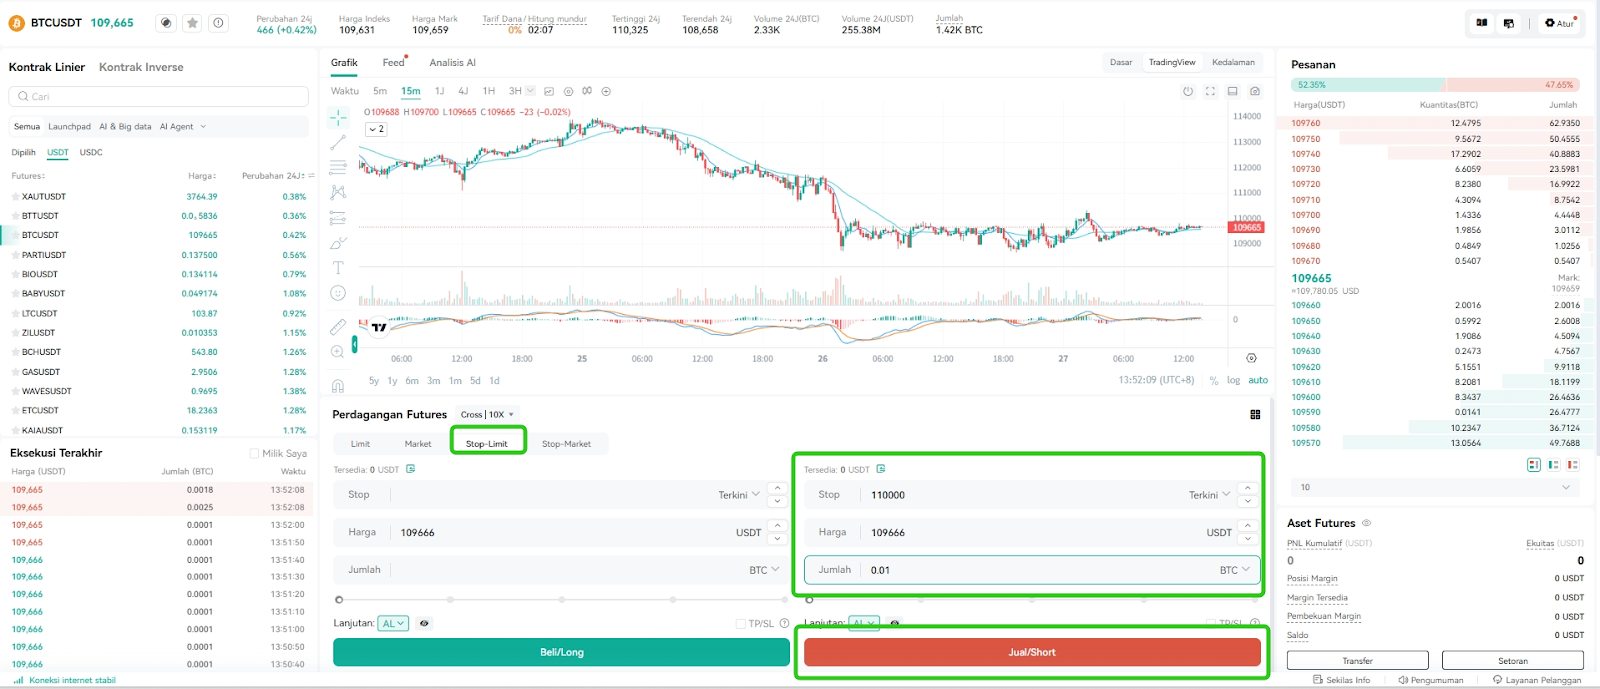Image resolution: width=1600 pixels, height=689 pixels.
Task: Select the trend line drawing tool
Action: (338, 142)
